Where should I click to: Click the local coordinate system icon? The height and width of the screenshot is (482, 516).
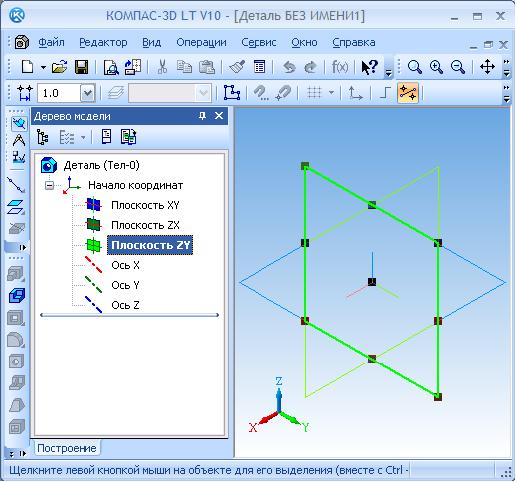tap(355, 93)
